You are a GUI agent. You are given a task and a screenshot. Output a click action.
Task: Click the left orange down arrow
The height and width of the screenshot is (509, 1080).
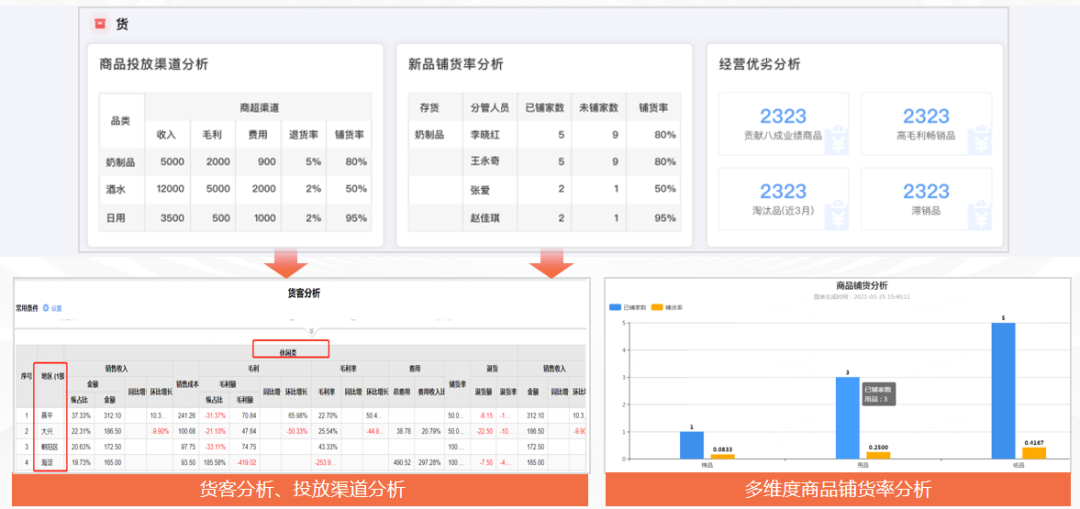[282, 264]
